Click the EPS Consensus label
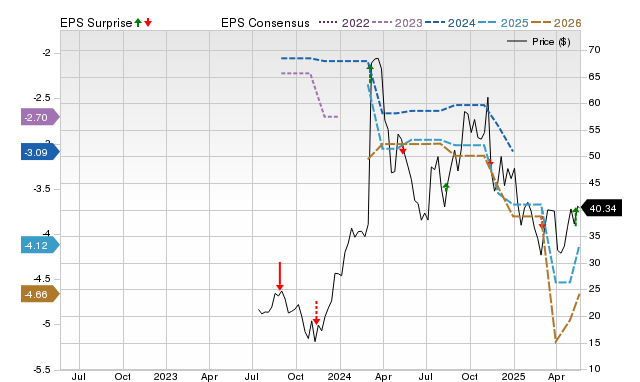640x382 pixels. pos(265,23)
